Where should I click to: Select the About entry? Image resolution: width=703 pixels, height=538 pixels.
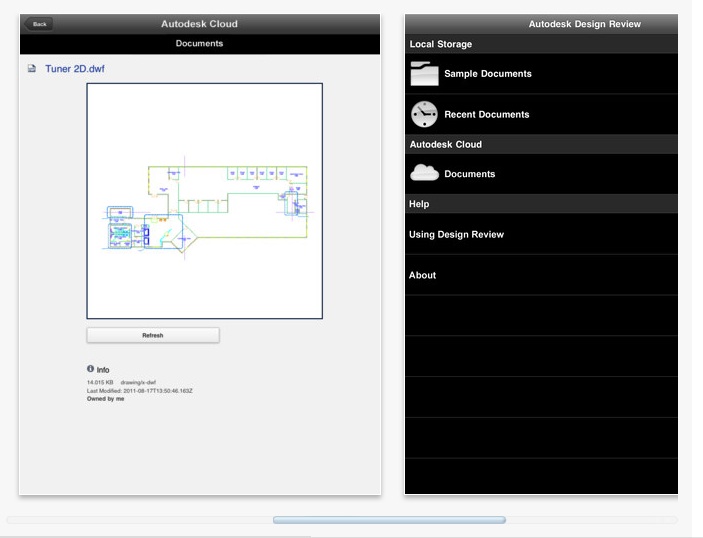(x=541, y=275)
